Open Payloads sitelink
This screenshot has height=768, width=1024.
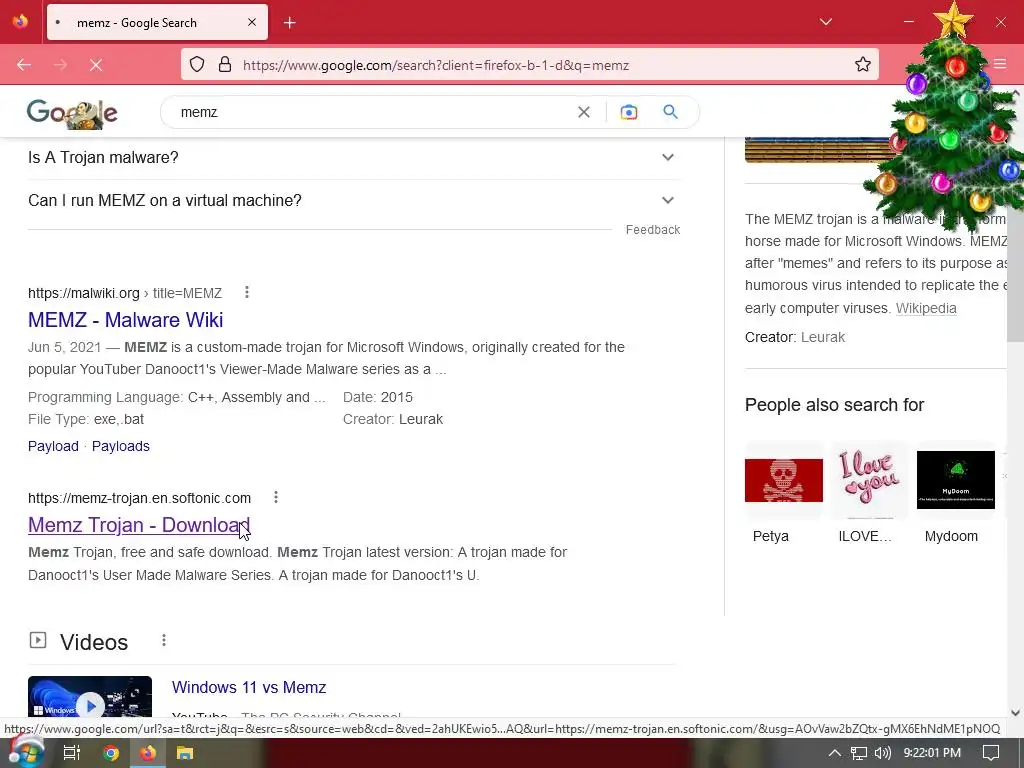121,446
